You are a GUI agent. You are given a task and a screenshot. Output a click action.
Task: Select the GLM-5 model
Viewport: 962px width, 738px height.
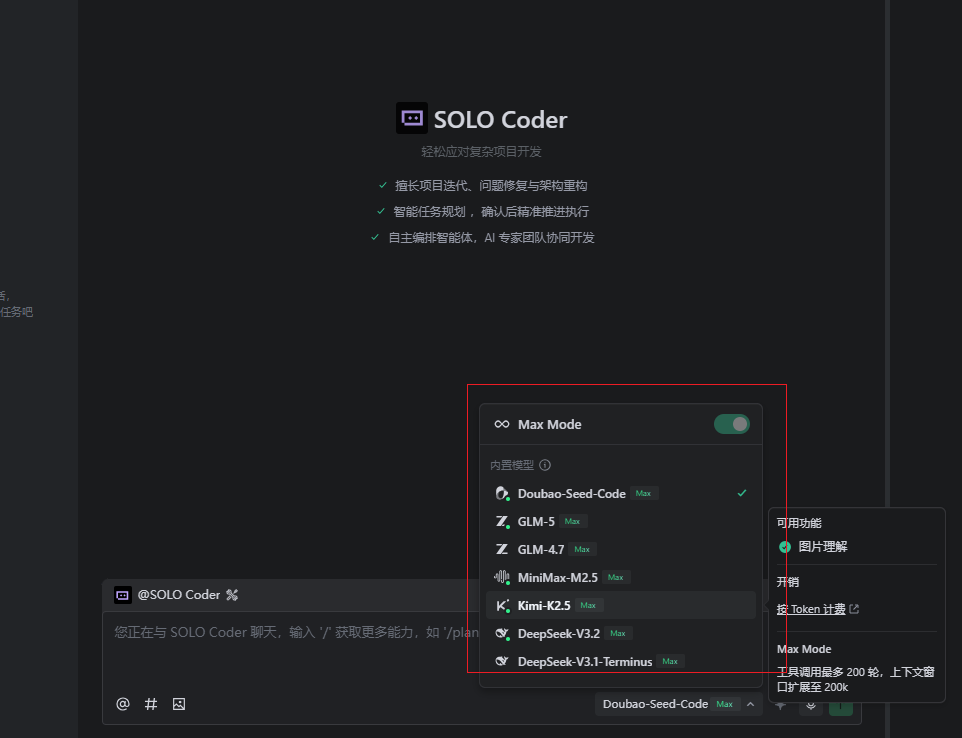coord(621,521)
